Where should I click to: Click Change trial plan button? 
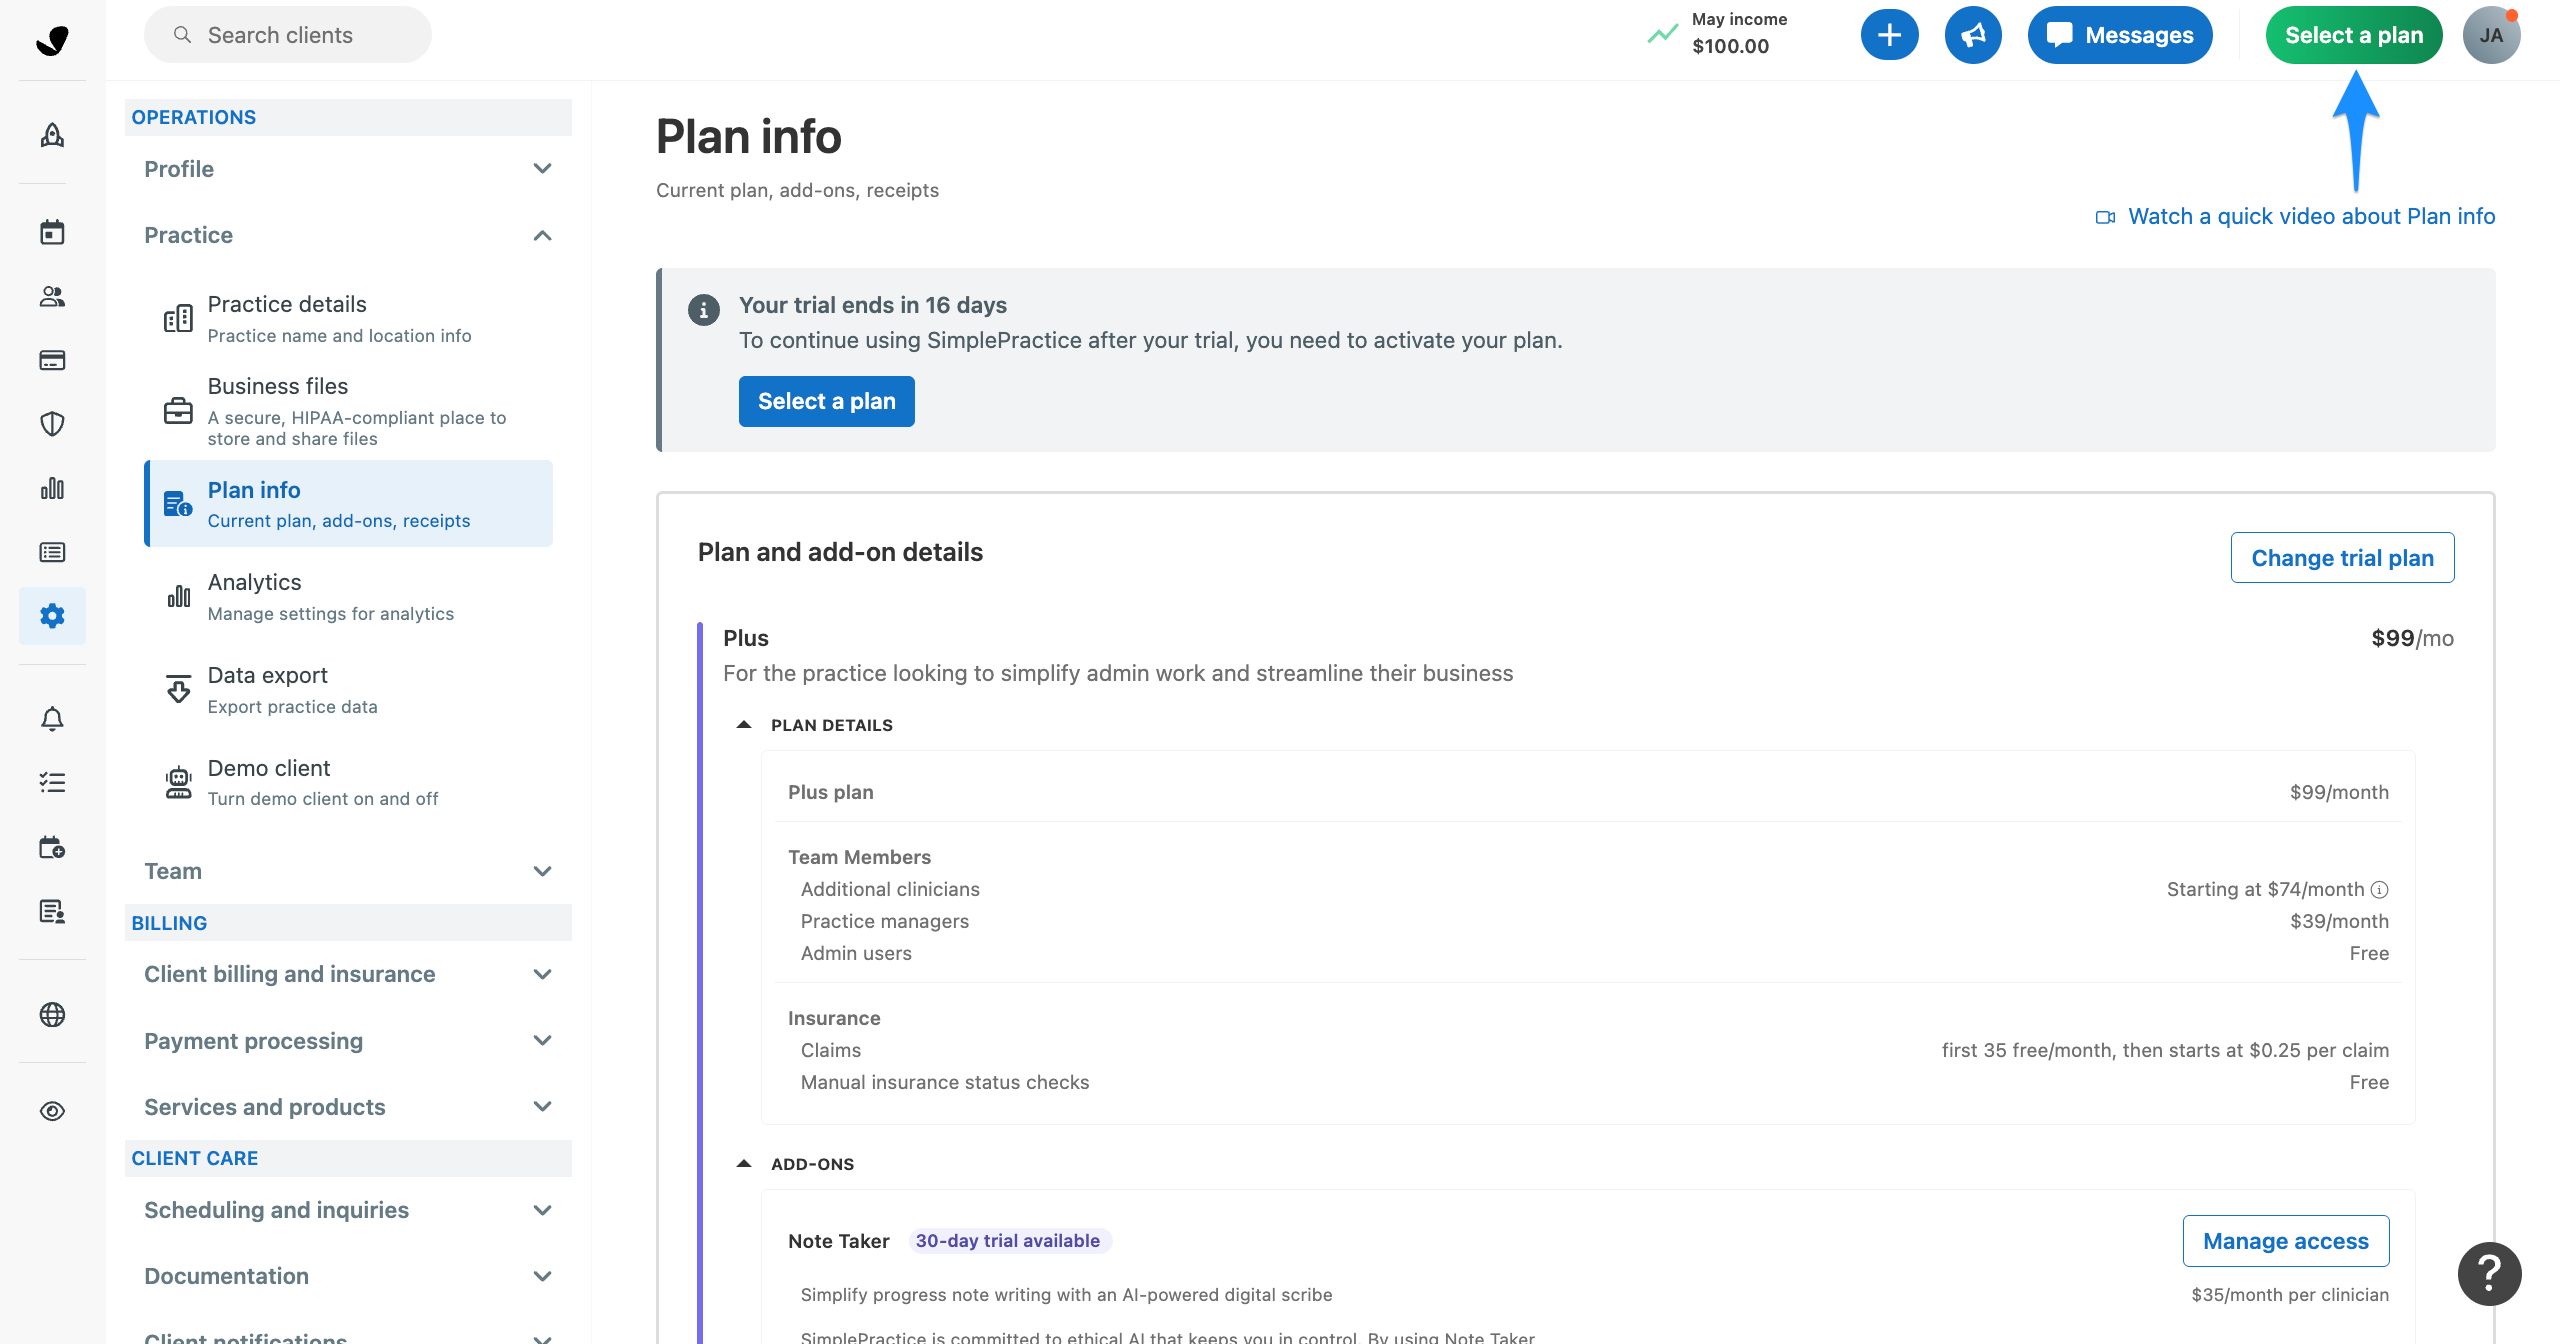2342,558
